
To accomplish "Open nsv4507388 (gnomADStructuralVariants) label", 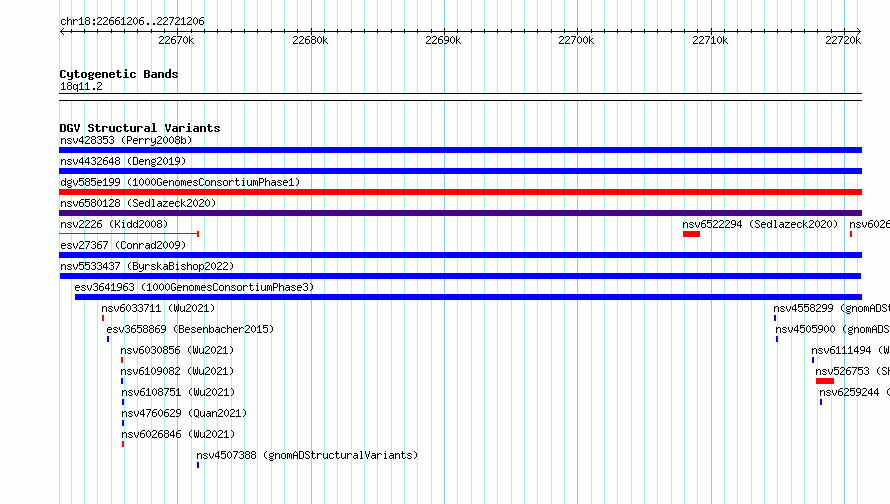I will click(307, 455).
